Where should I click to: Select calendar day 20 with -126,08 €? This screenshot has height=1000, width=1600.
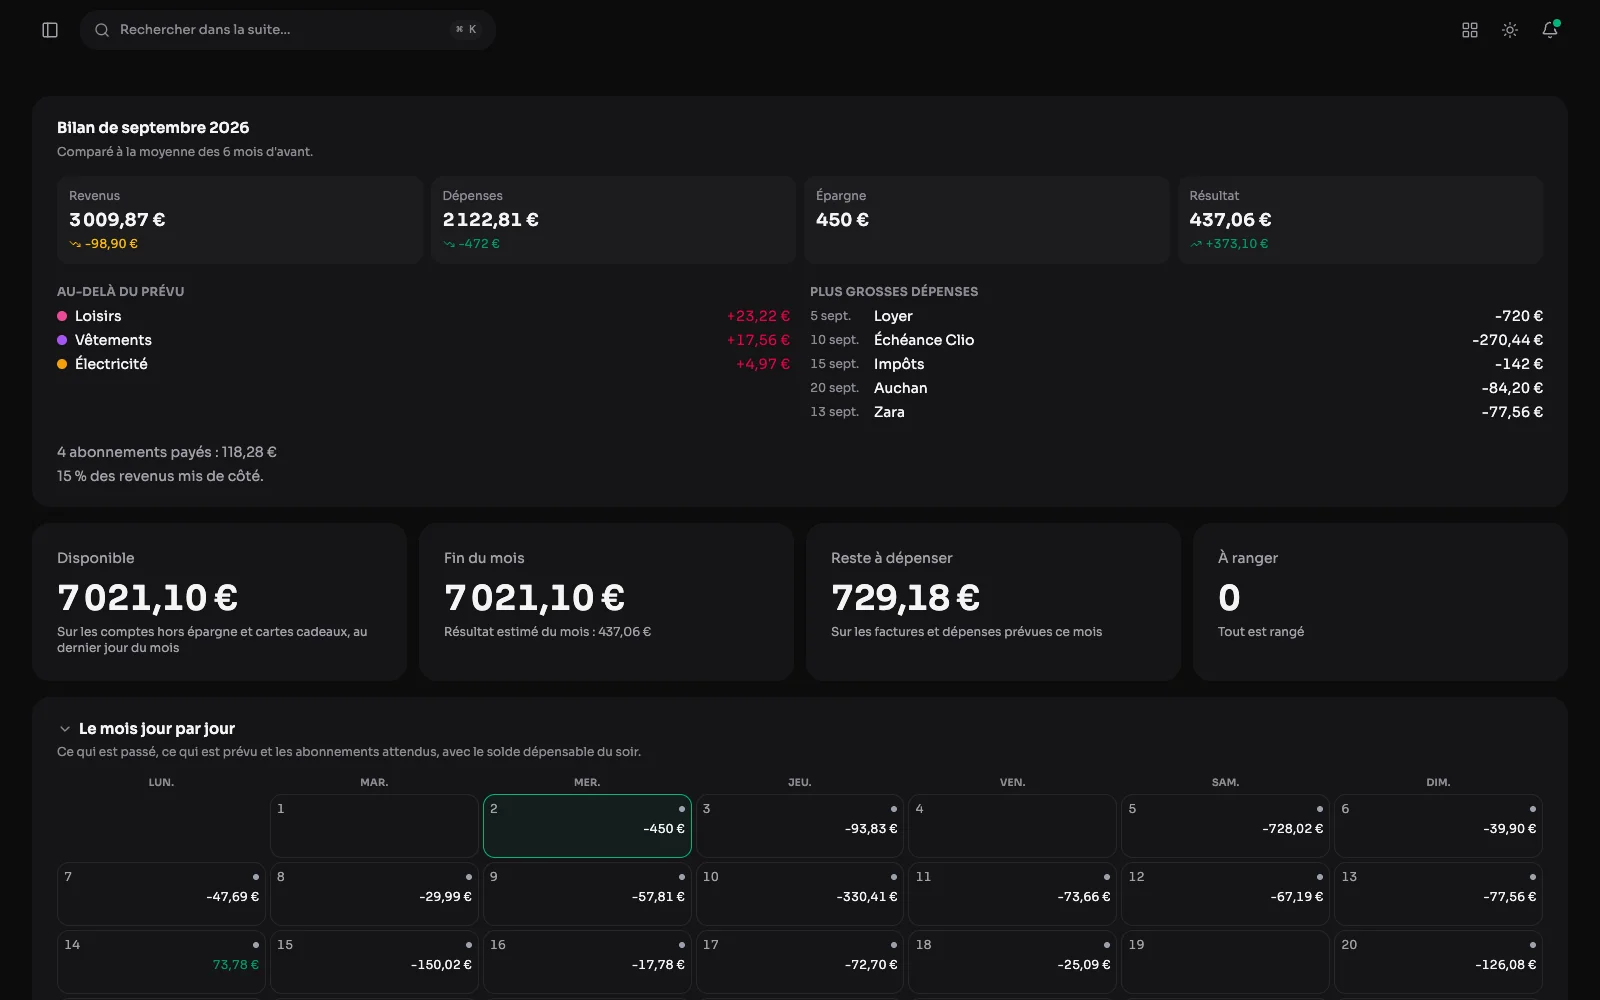1438,962
